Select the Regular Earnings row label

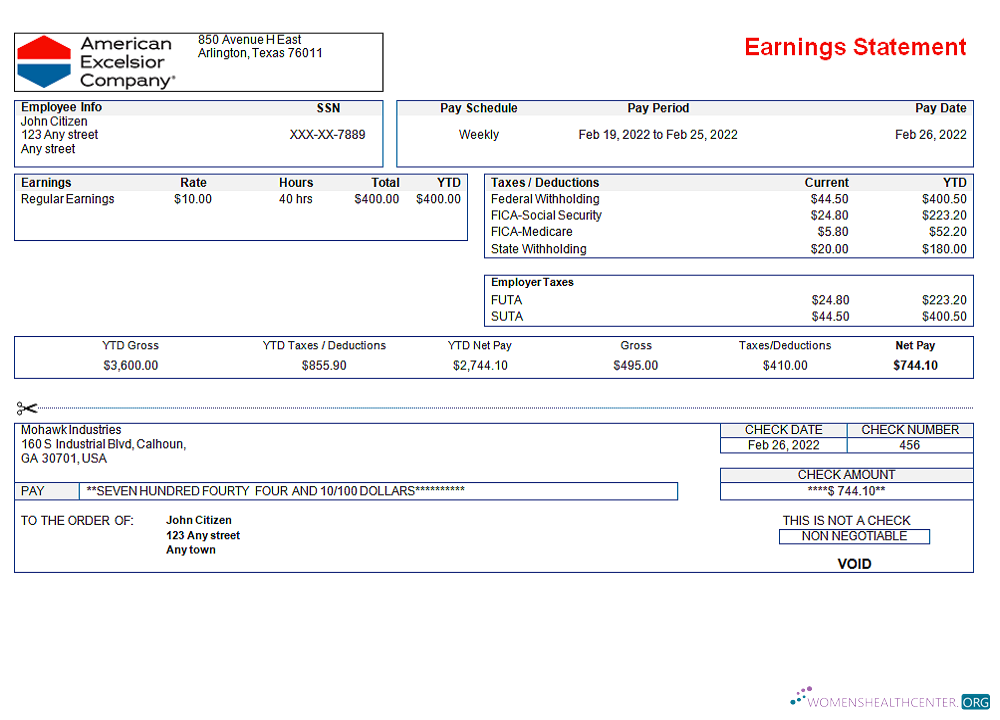(67, 199)
